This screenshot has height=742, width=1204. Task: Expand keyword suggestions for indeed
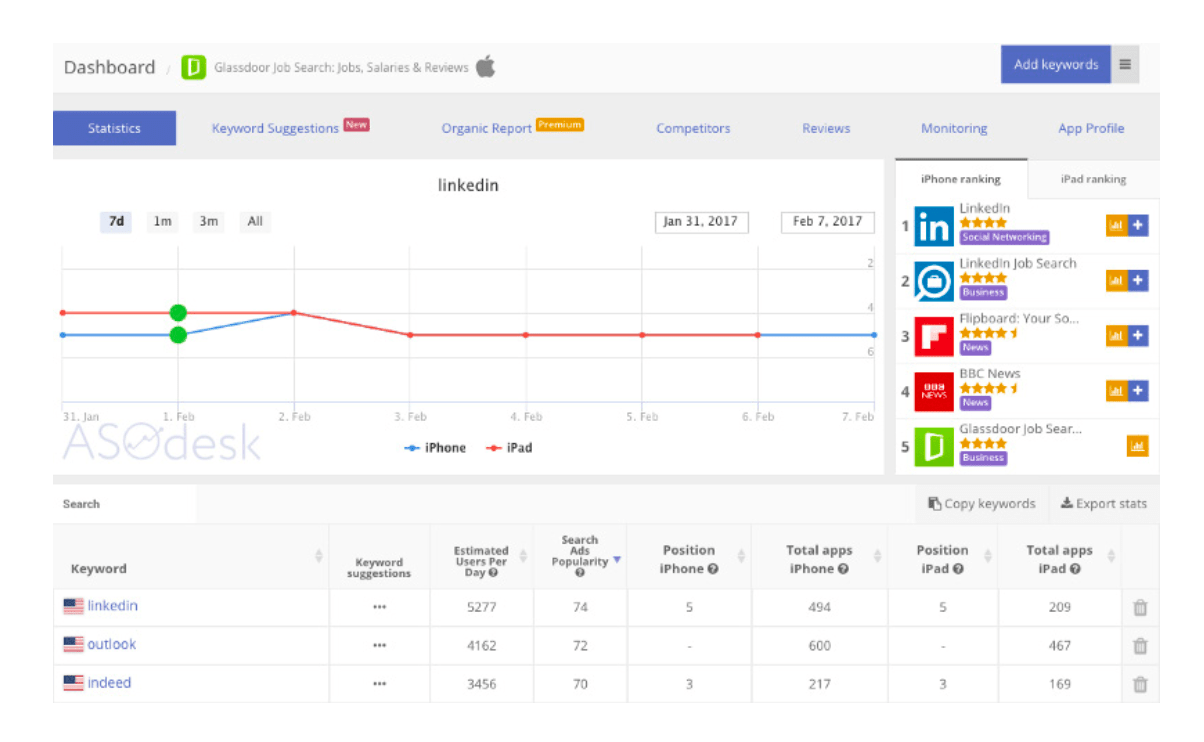[379, 685]
